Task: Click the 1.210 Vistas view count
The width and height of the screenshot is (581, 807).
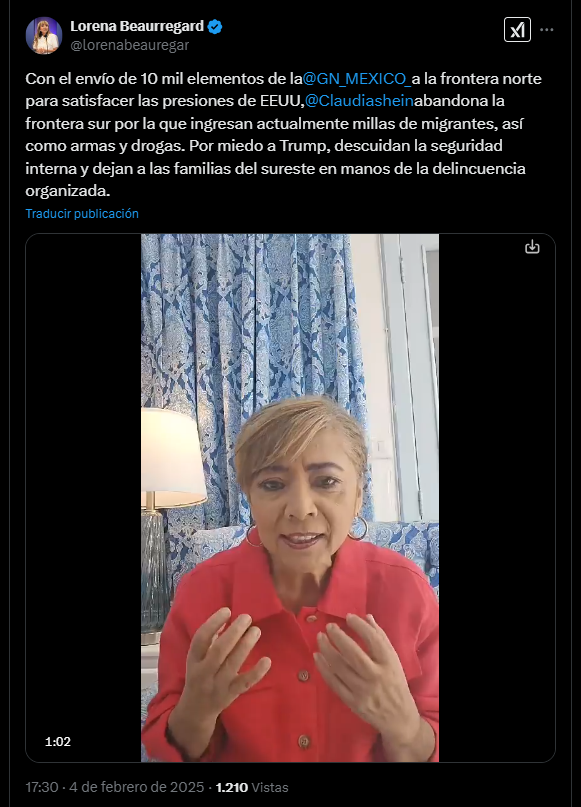Action: click(252, 787)
